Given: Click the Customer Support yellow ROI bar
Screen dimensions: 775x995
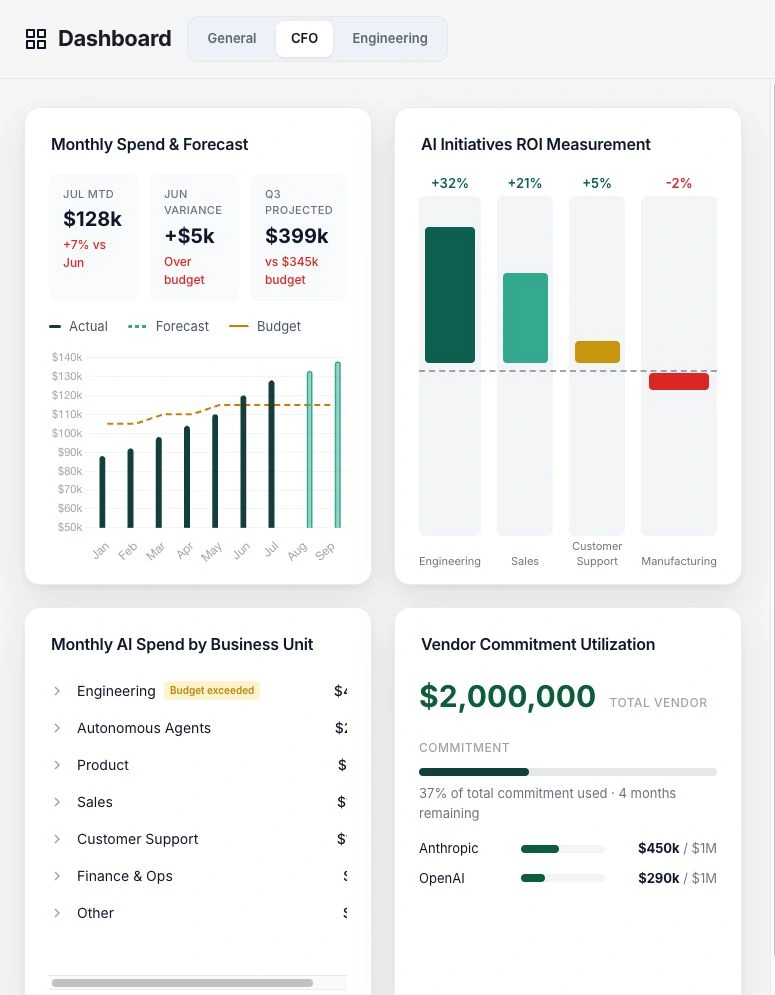Looking at the screenshot, I should click(597, 352).
